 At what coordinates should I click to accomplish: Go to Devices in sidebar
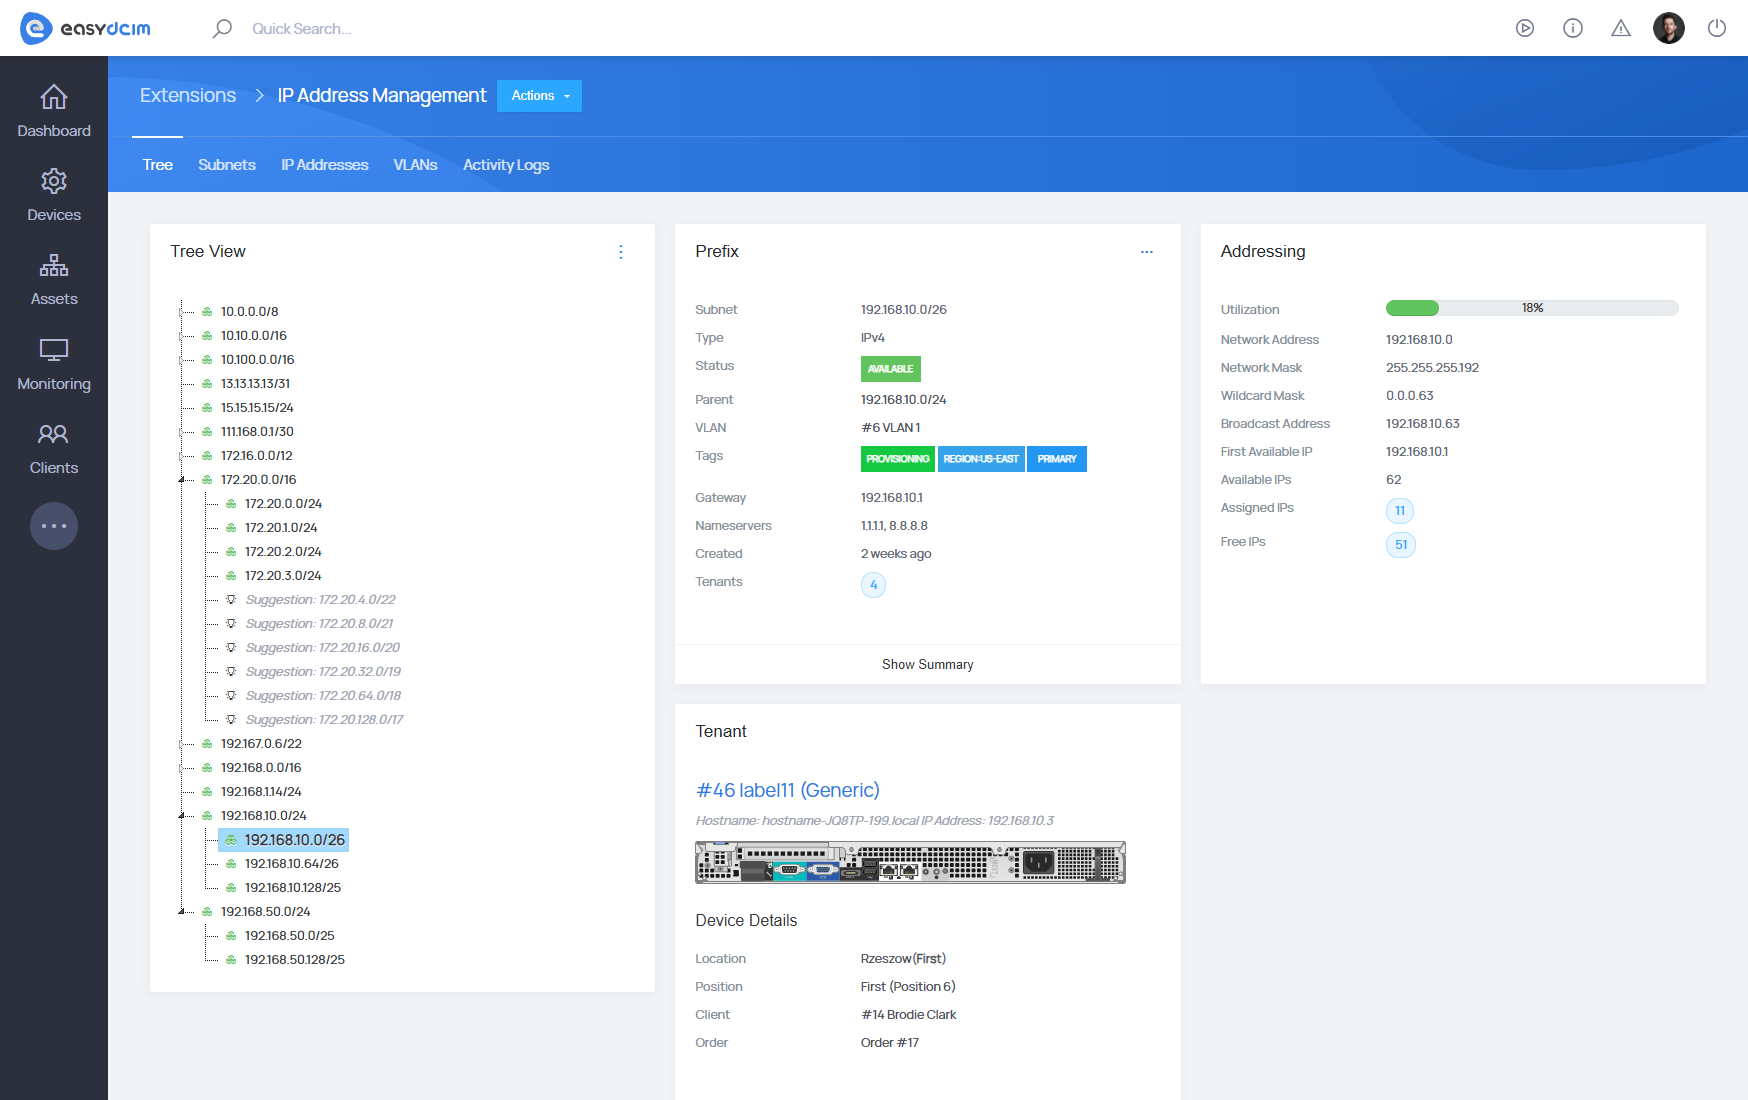[x=54, y=195]
